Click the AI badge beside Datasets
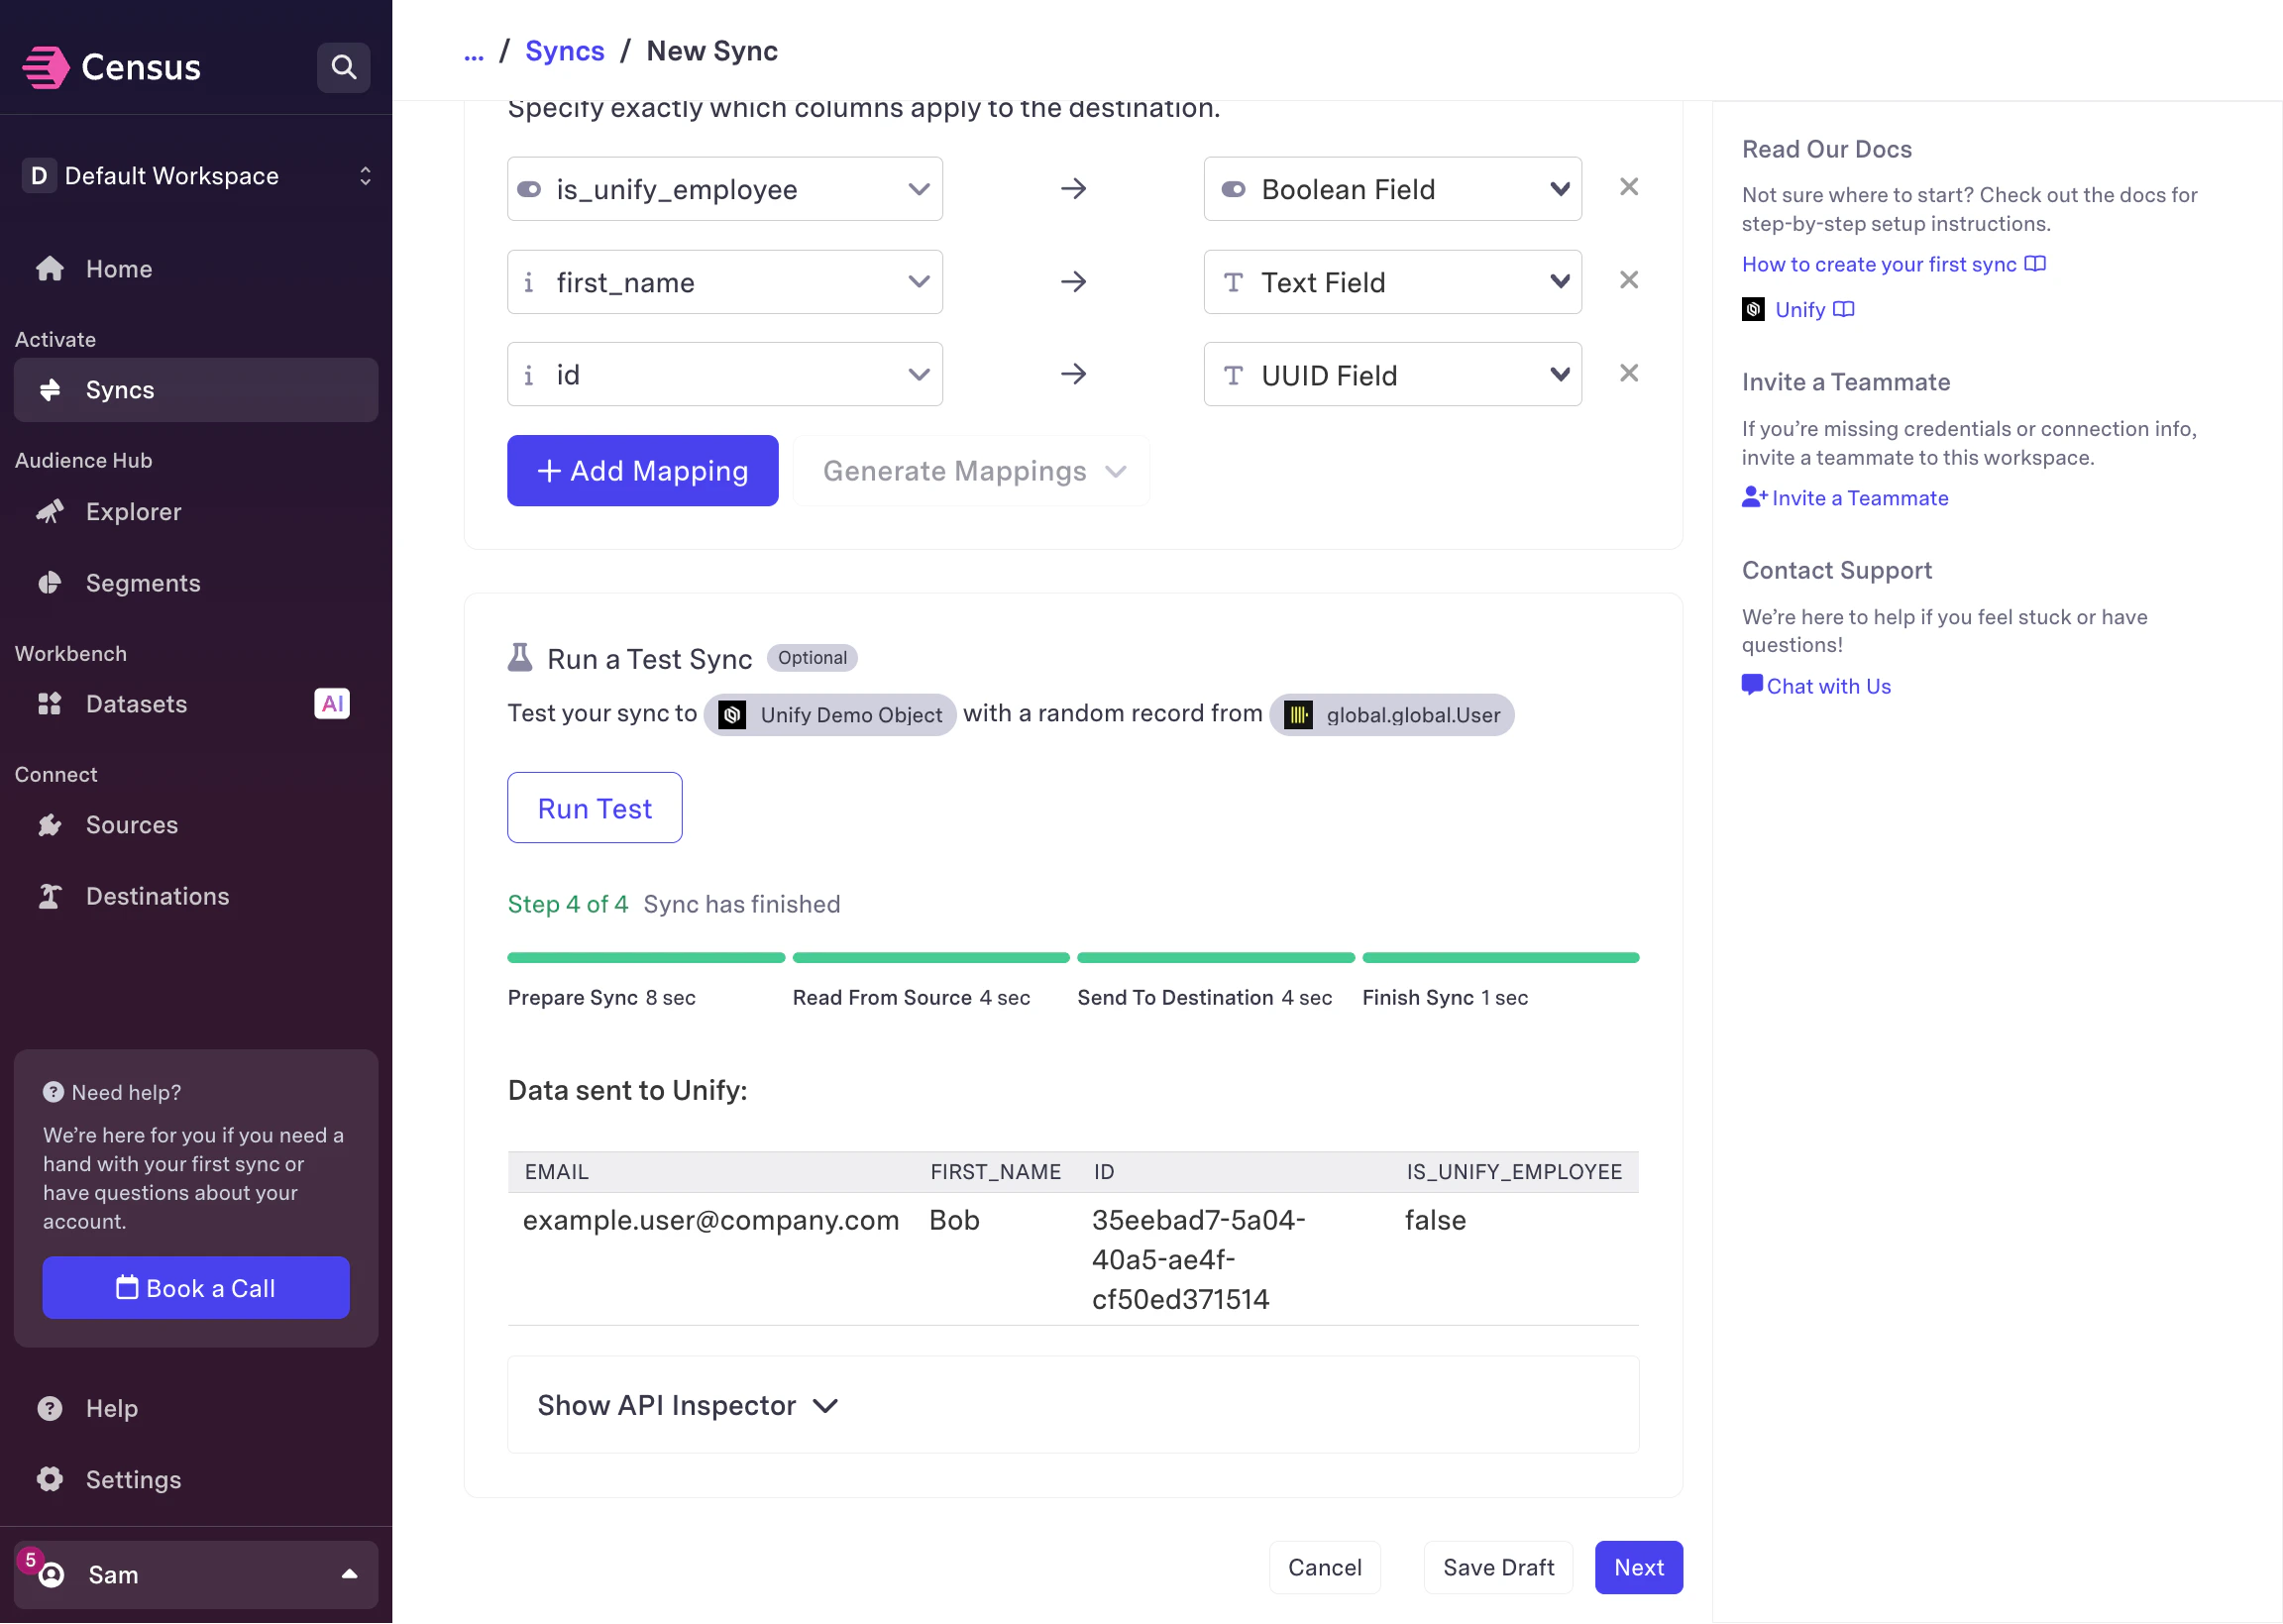 point(331,704)
